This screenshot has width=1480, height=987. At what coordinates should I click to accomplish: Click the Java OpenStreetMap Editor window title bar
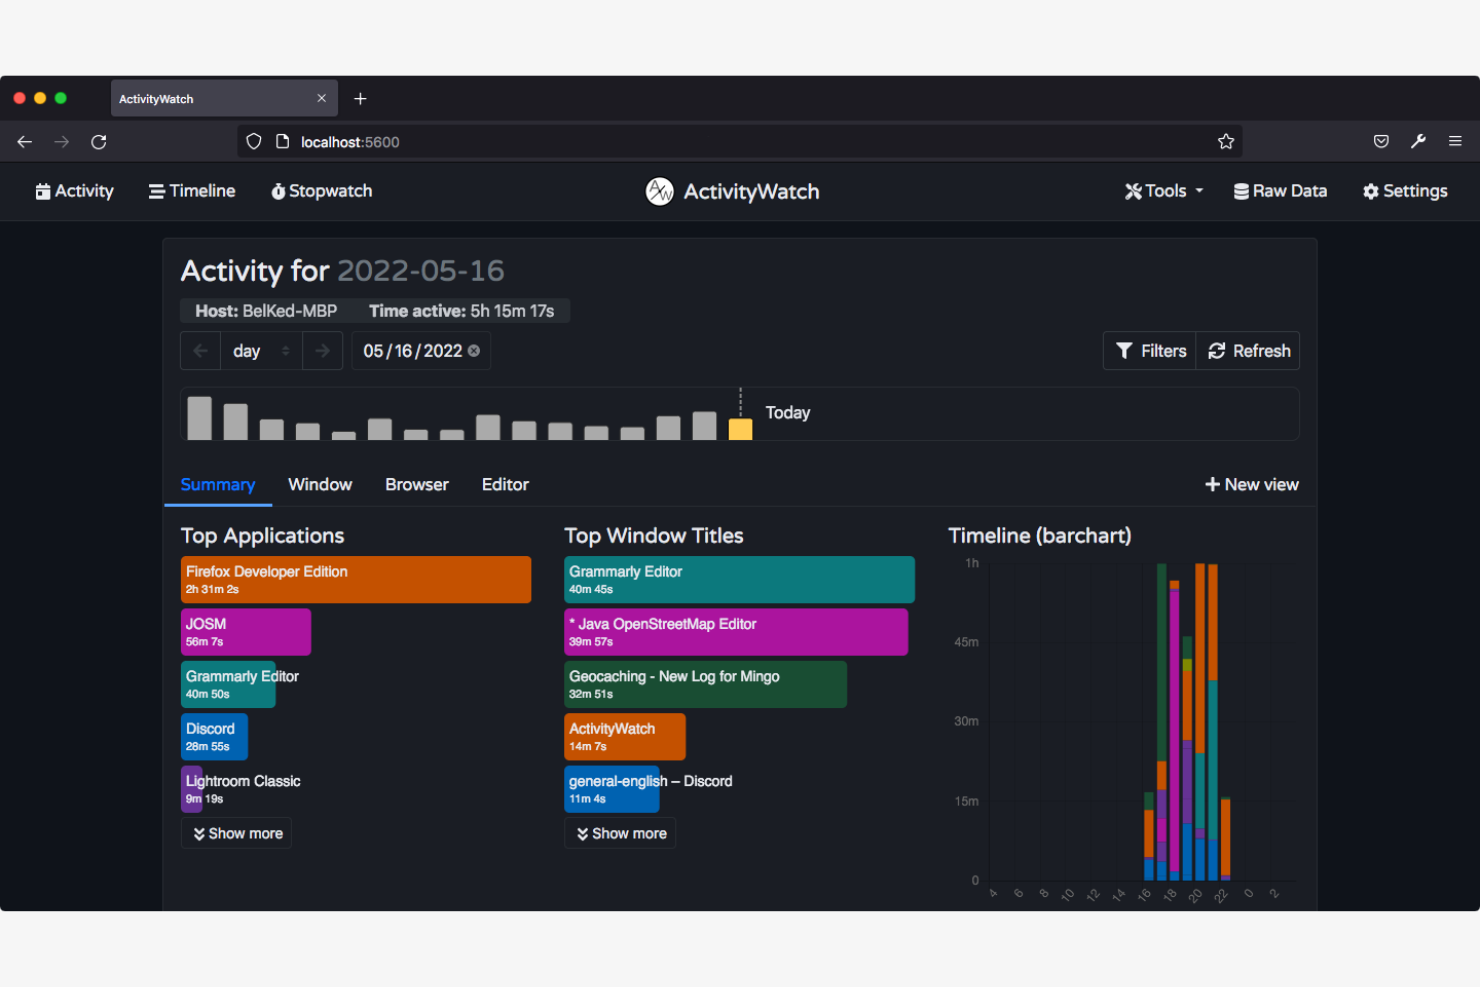tap(736, 632)
